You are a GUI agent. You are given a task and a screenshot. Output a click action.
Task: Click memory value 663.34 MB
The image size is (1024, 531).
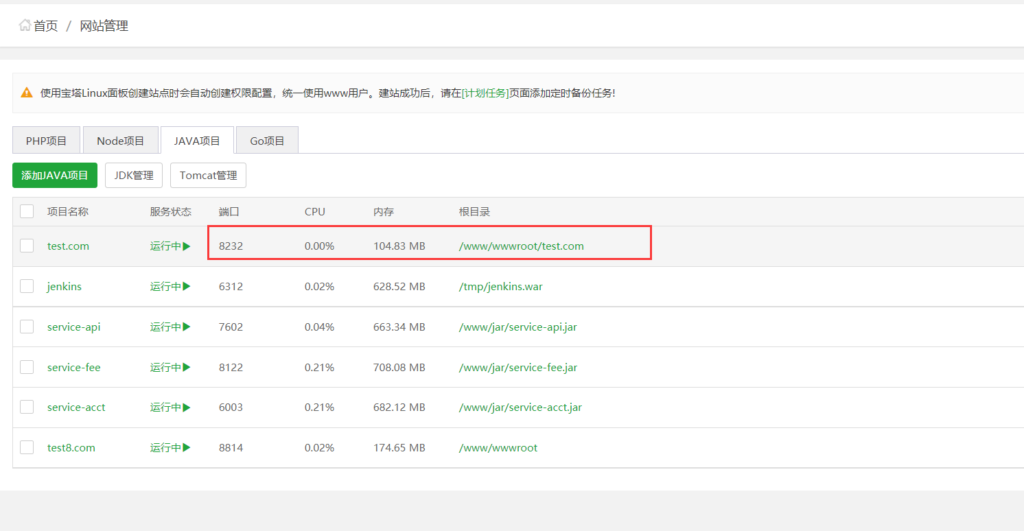pos(399,327)
